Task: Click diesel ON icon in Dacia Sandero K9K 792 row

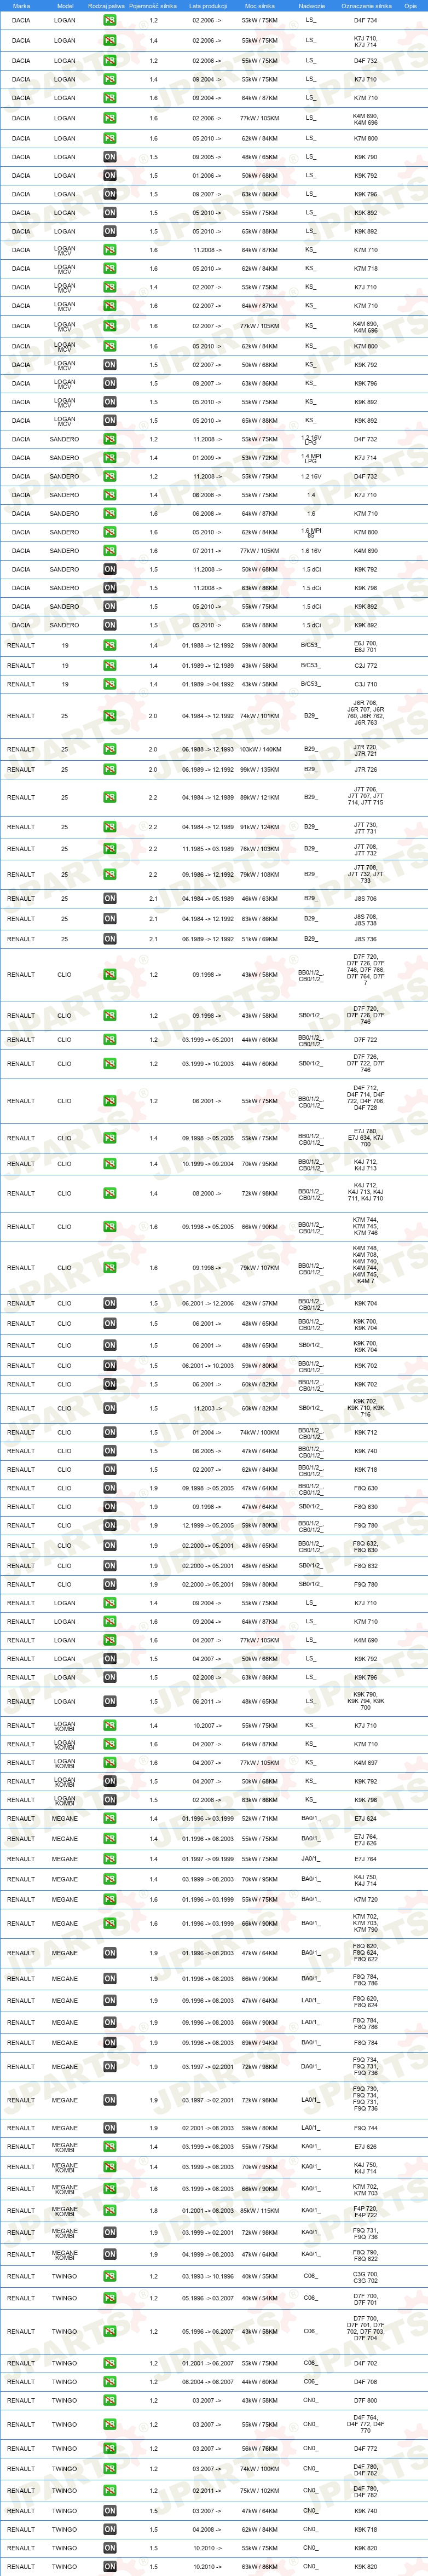Action: coord(110,569)
